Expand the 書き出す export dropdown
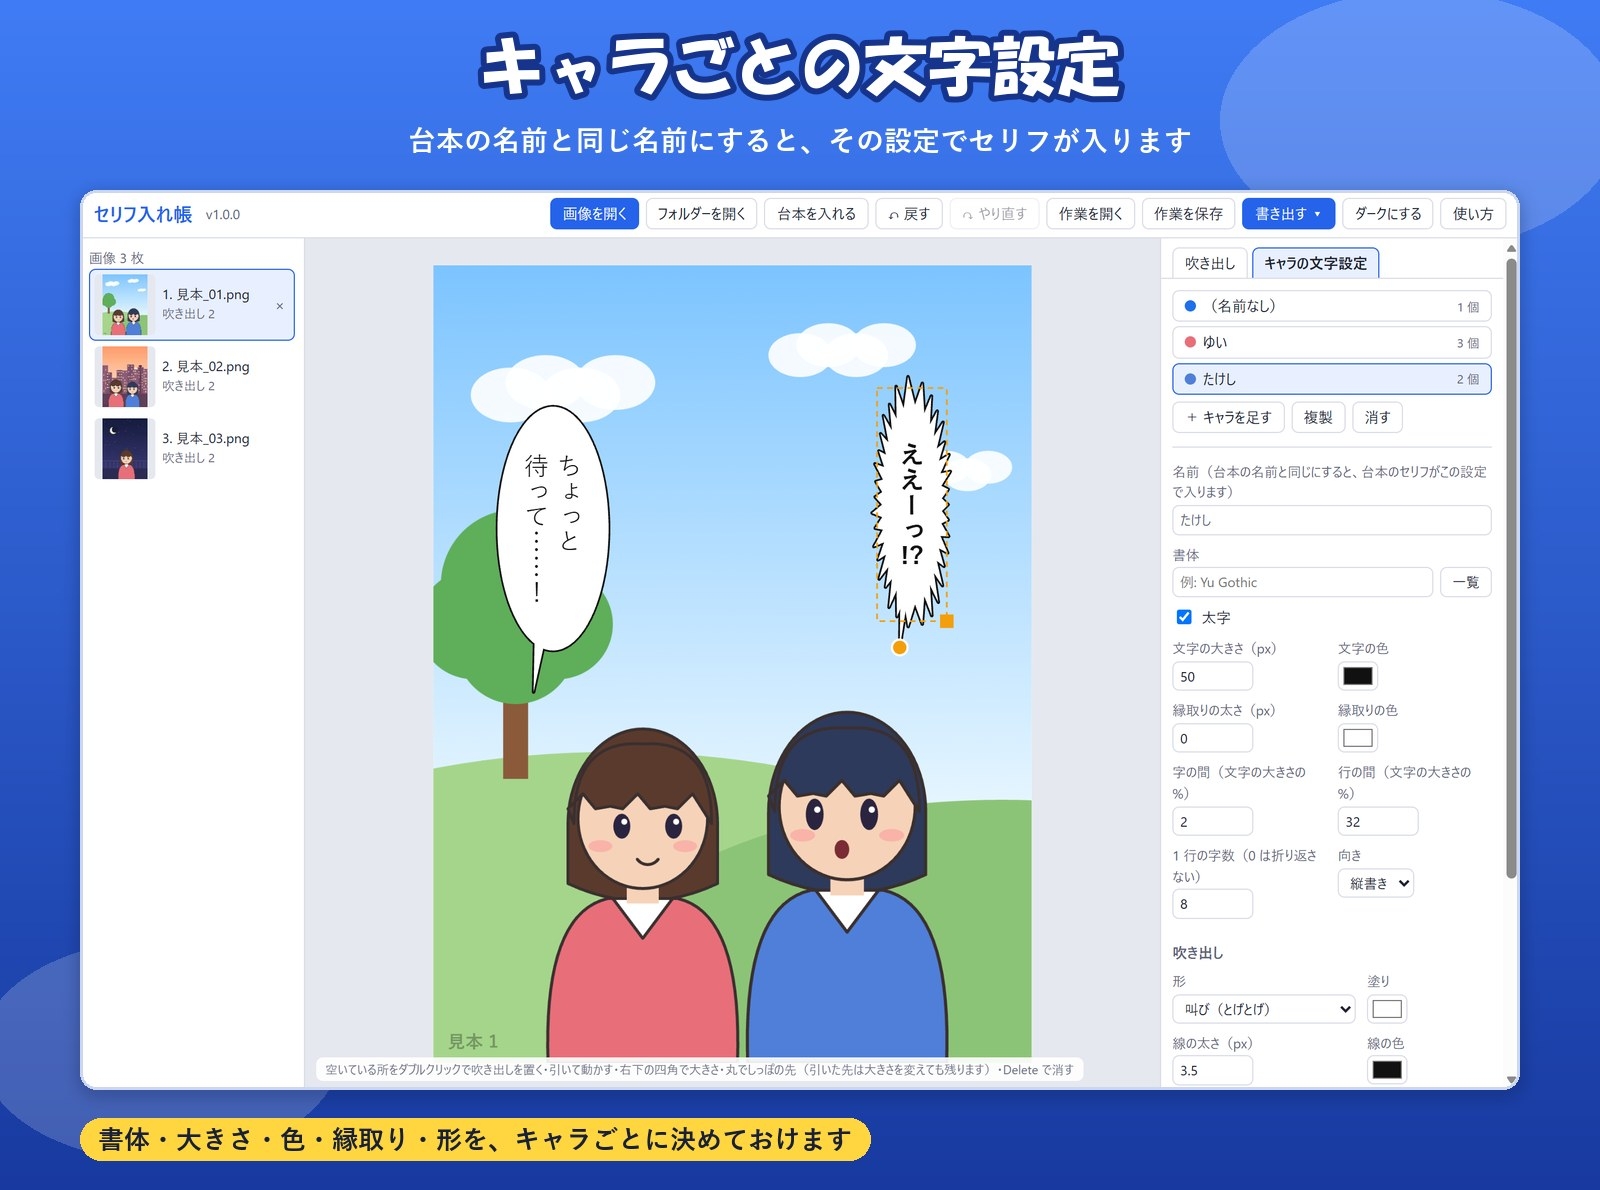 1288,214
